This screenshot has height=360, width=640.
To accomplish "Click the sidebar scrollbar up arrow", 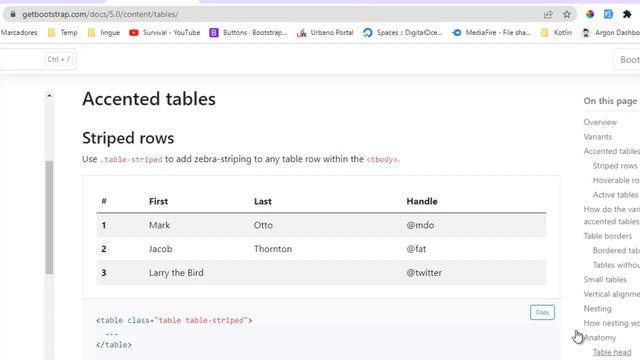I will [49, 96].
